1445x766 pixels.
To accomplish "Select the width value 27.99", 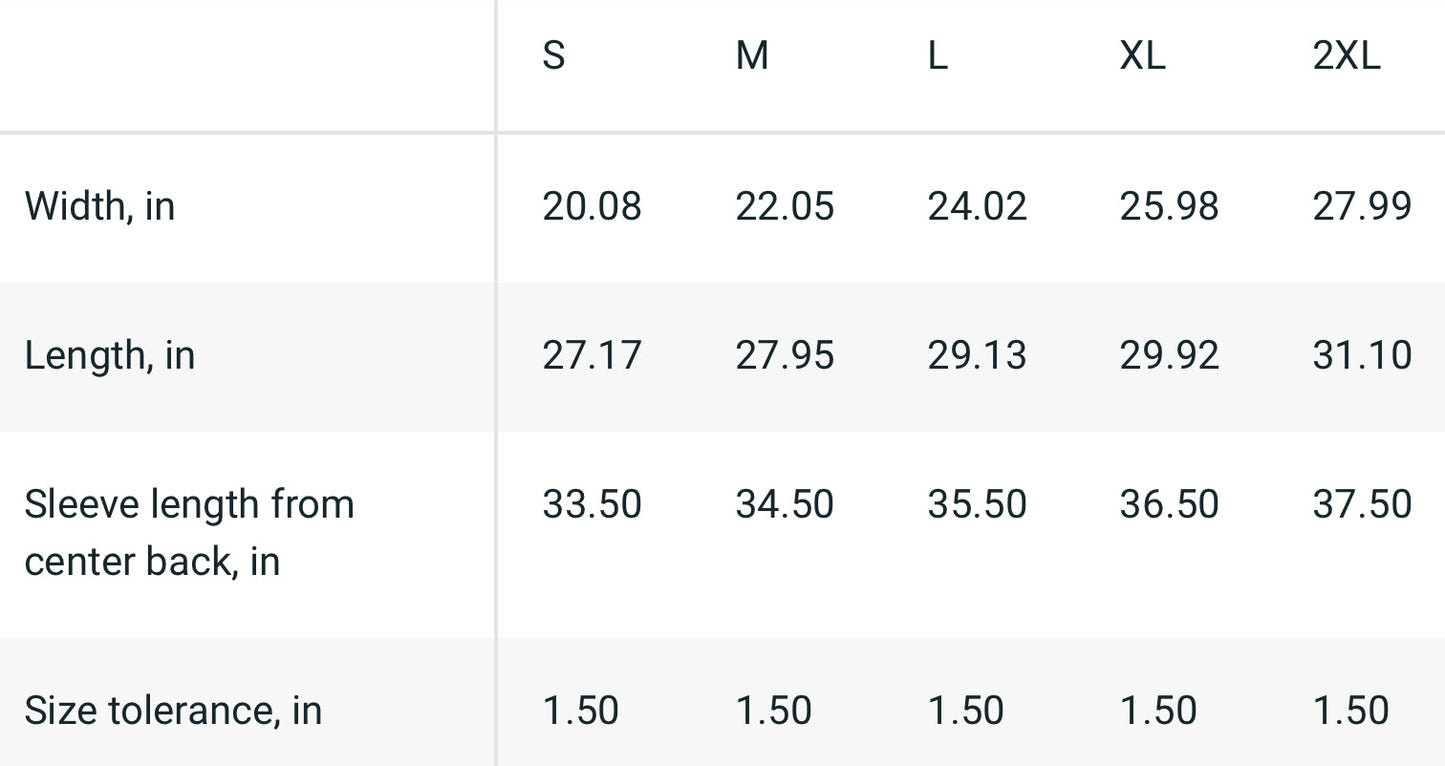I will [x=1362, y=206].
